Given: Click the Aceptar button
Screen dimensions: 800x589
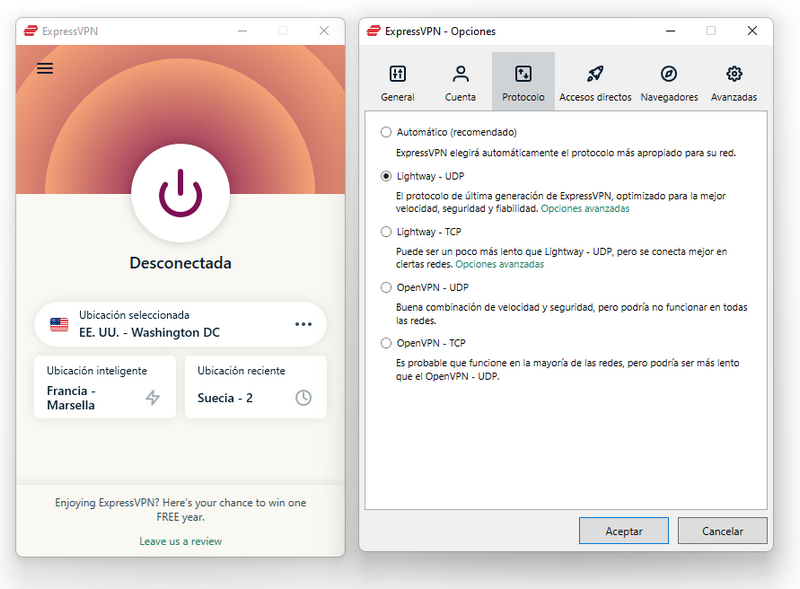Looking at the screenshot, I should coord(623,531).
